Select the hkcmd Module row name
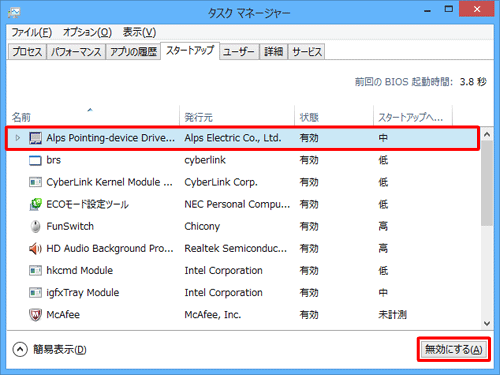Viewport: 500px width, 375px height. [80, 270]
